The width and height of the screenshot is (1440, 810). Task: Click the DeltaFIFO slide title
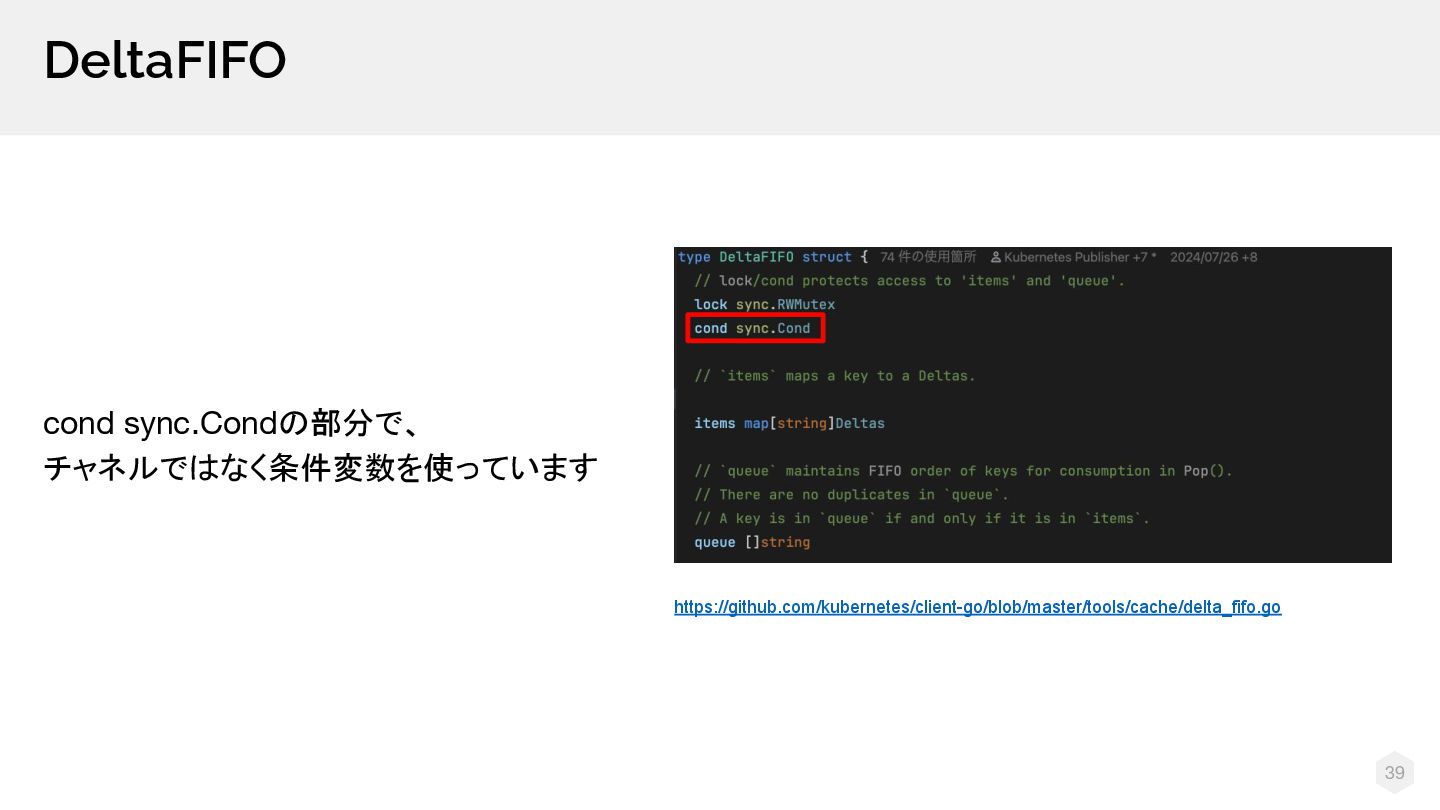click(165, 60)
